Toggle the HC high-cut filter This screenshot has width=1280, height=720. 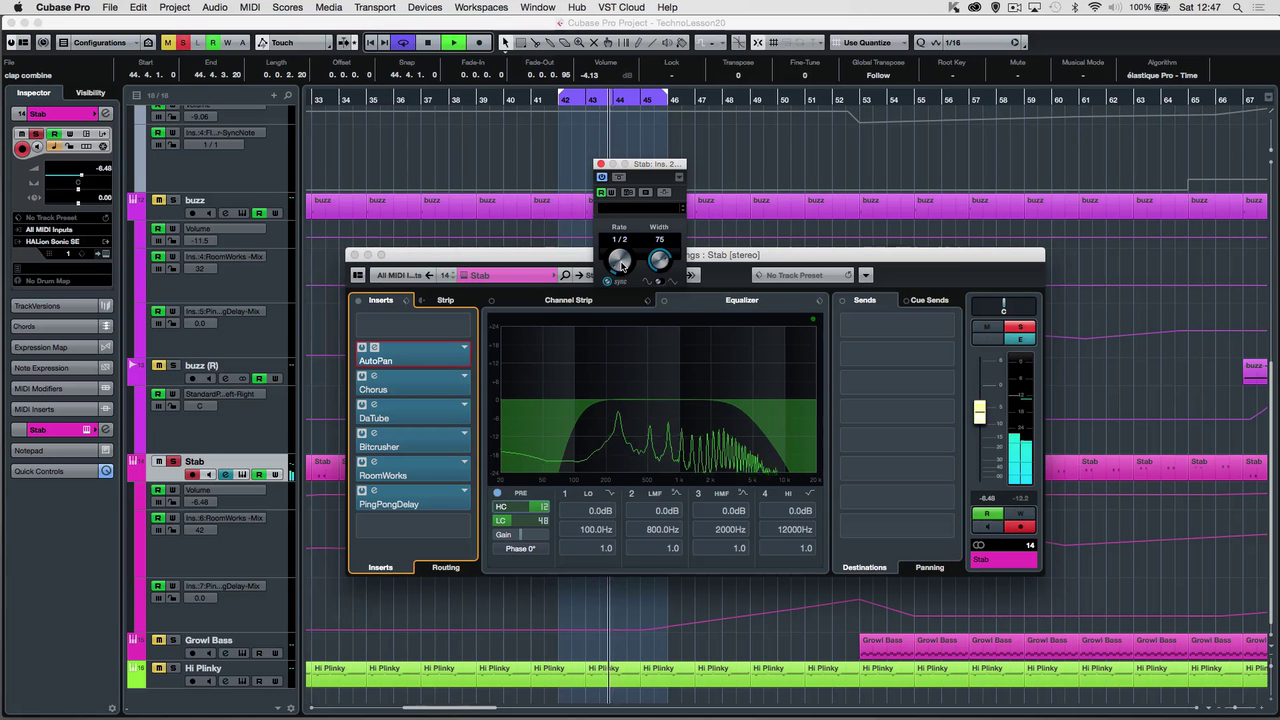522,507
